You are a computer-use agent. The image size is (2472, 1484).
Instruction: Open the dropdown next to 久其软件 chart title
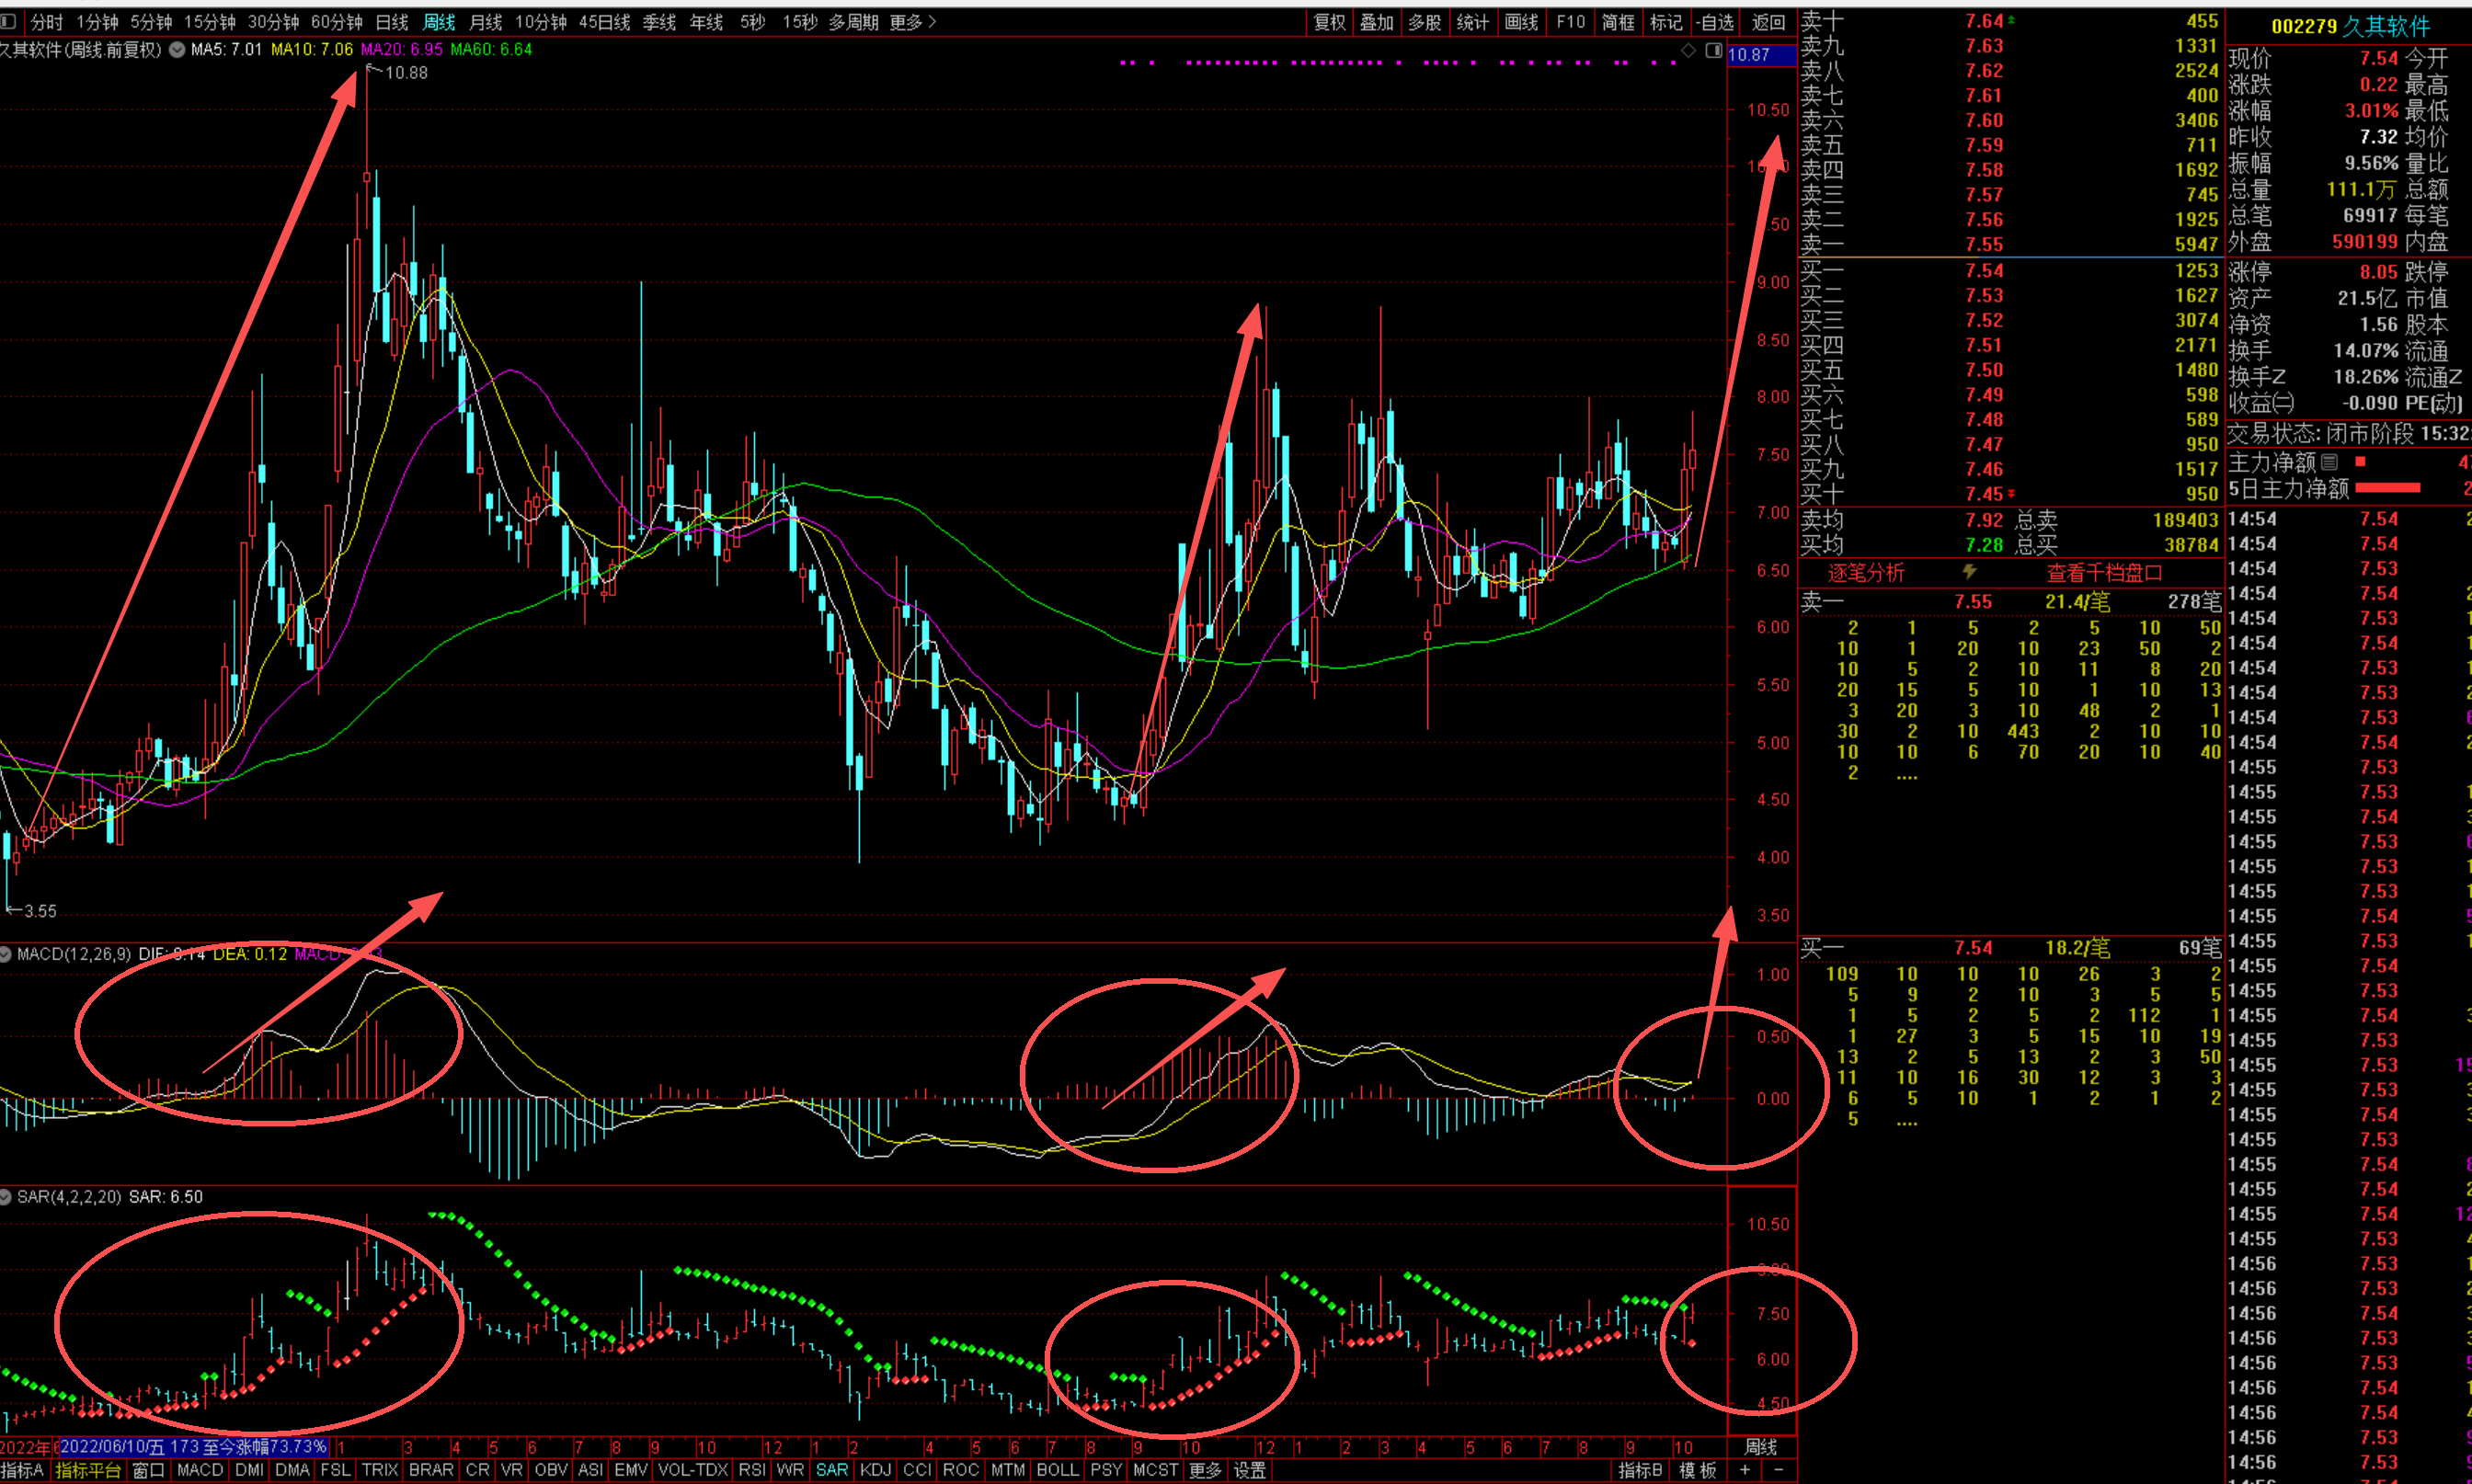[x=177, y=50]
